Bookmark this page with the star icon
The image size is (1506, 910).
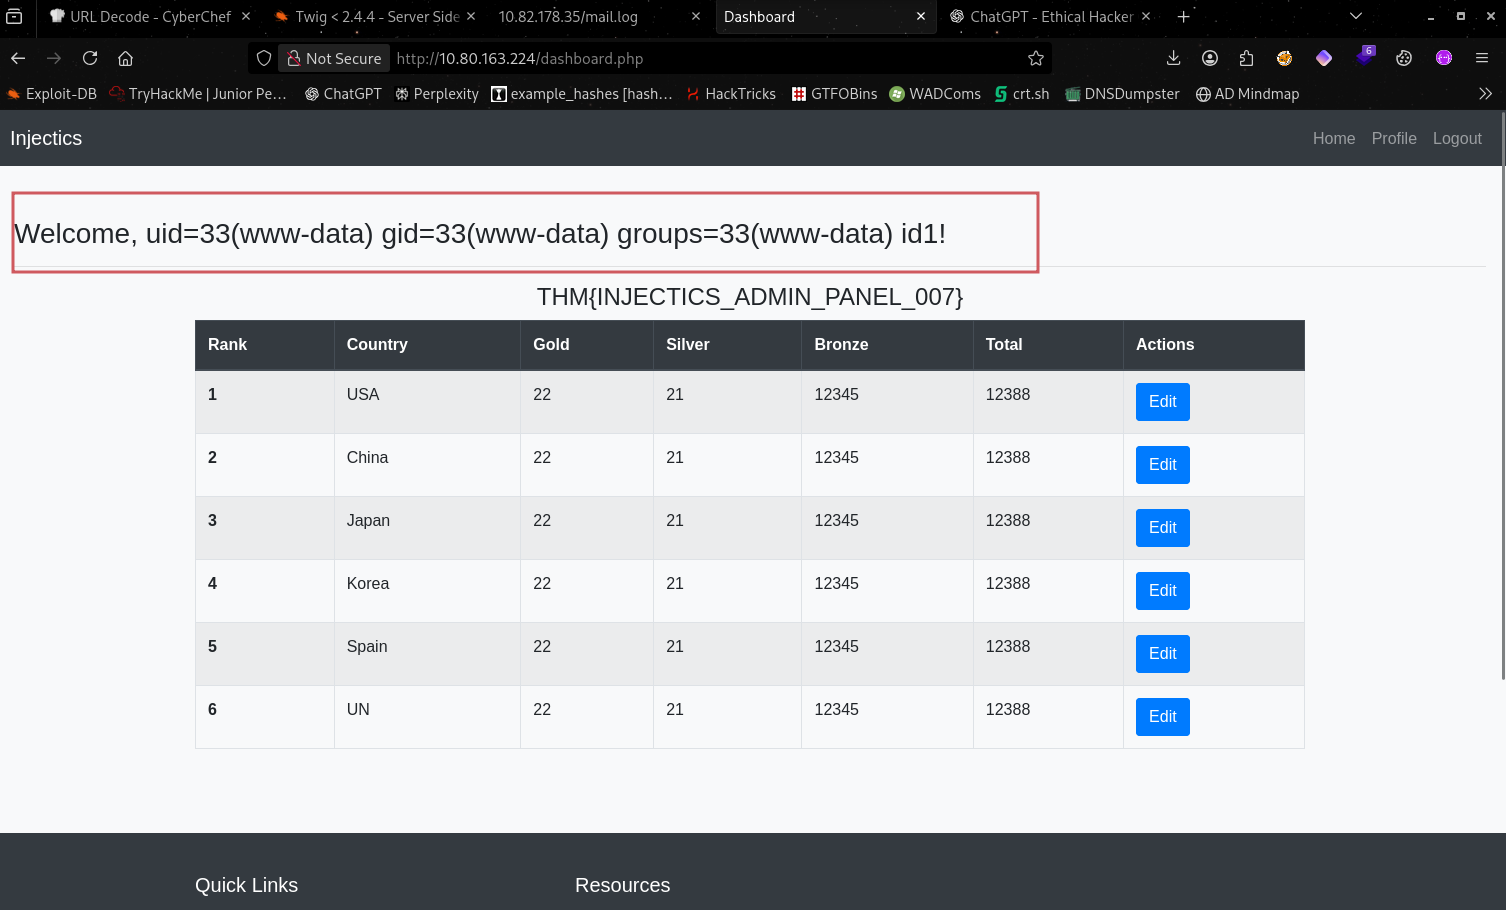point(1036,58)
